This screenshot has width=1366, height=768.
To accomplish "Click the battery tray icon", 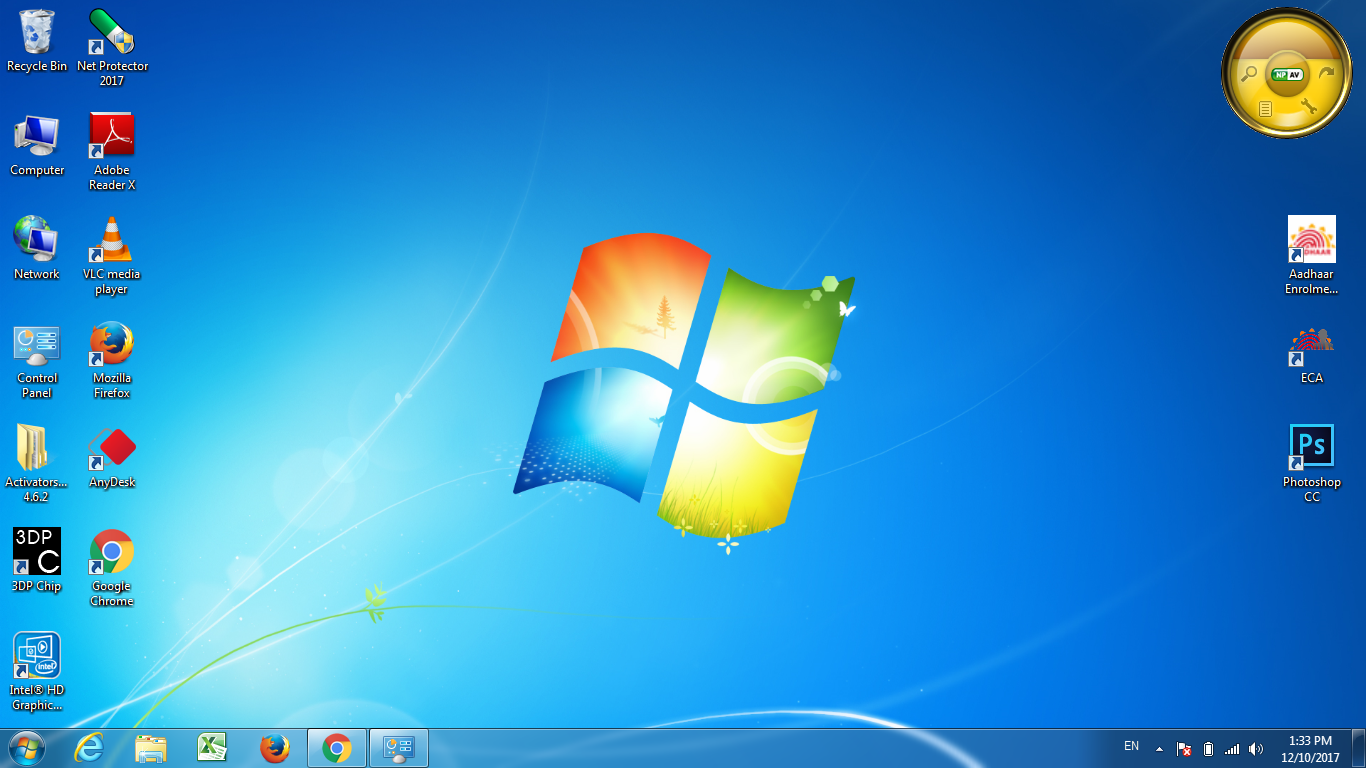I will click(1208, 749).
